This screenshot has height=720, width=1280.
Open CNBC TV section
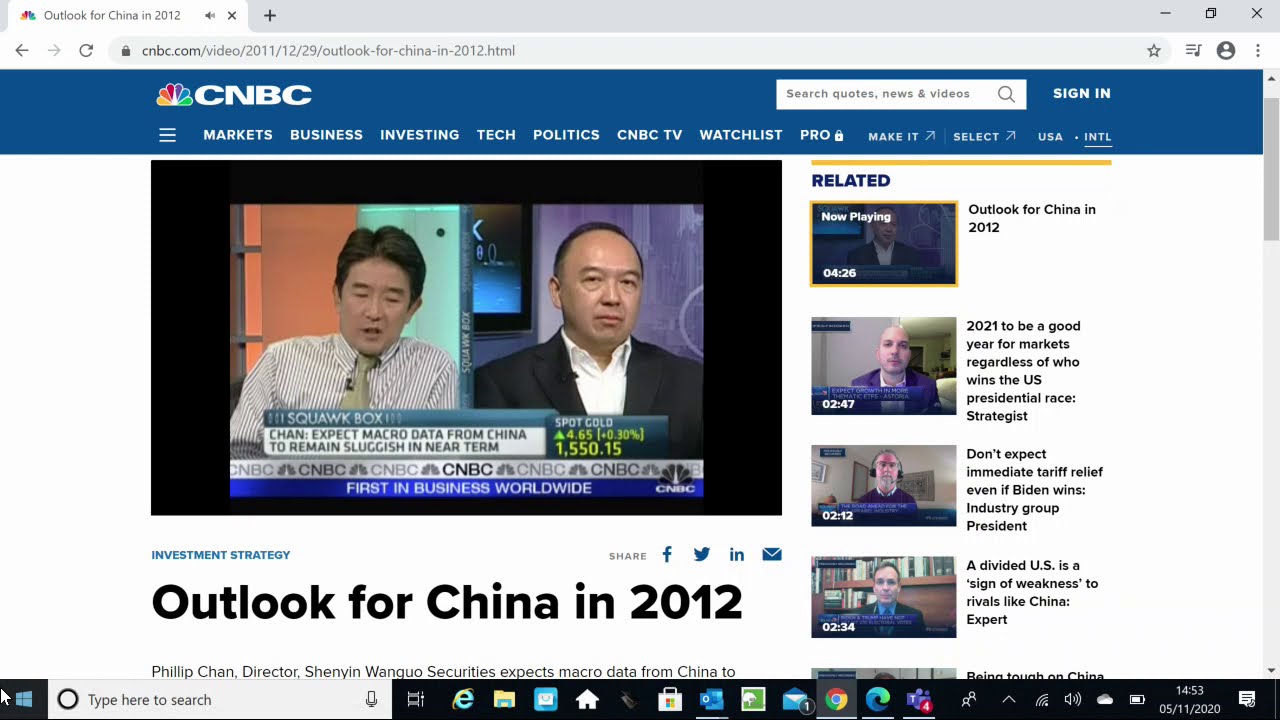pyautogui.click(x=649, y=135)
